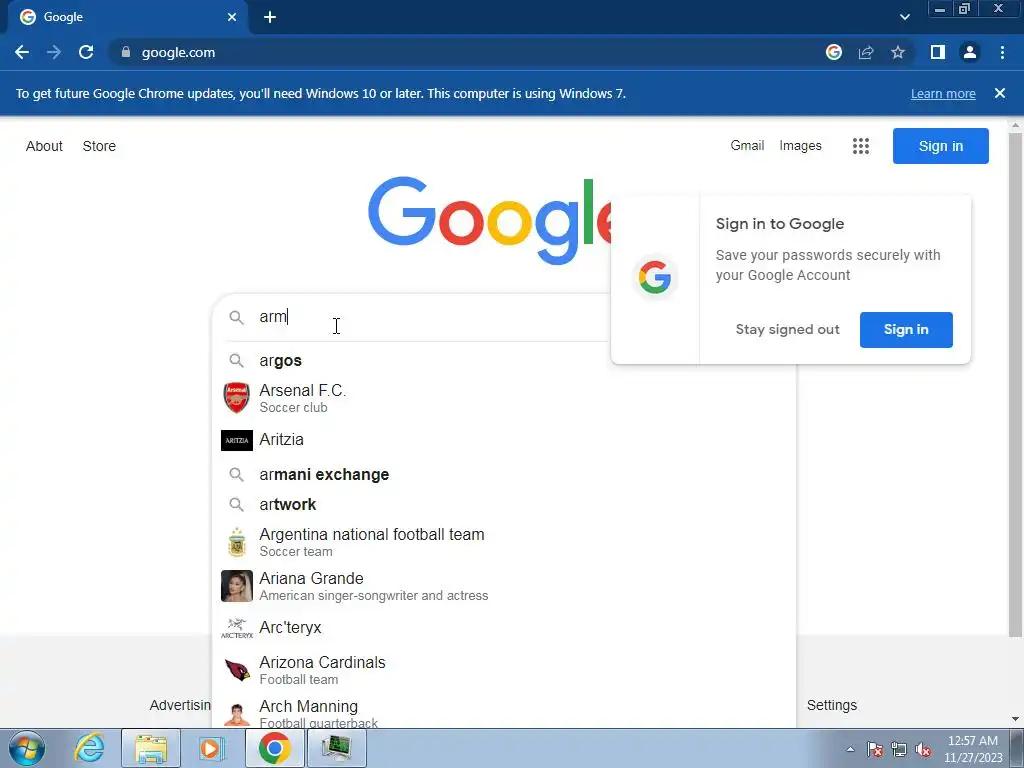Open the tab search dropdown arrow

[904, 17]
